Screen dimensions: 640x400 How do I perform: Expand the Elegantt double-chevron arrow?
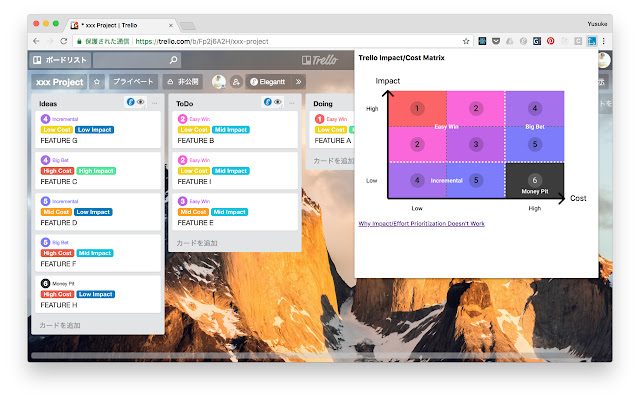coord(298,82)
